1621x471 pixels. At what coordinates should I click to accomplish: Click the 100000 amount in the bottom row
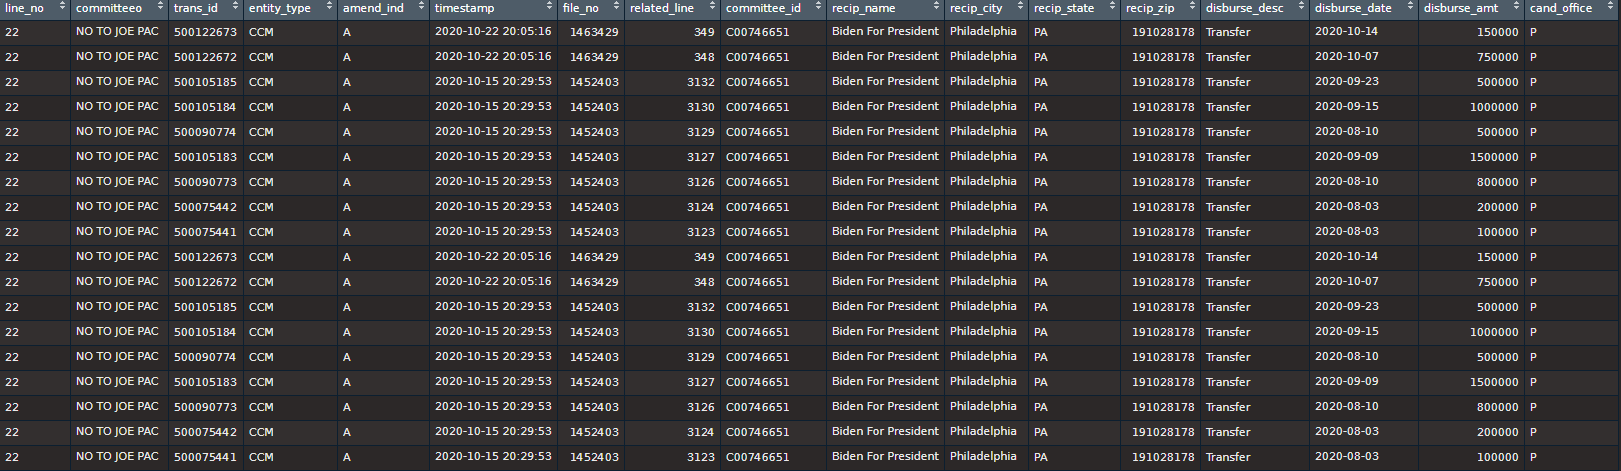[x=1497, y=457]
